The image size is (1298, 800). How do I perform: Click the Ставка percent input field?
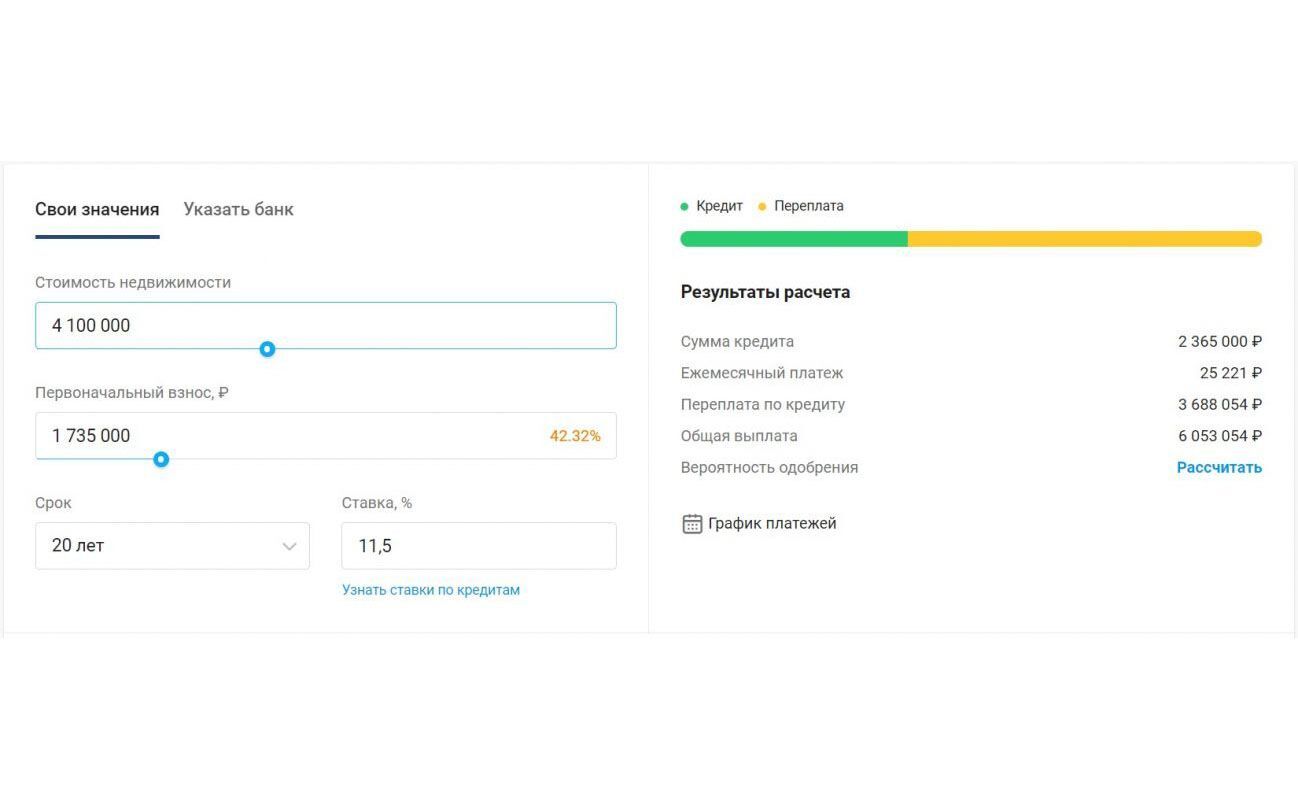point(478,546)
